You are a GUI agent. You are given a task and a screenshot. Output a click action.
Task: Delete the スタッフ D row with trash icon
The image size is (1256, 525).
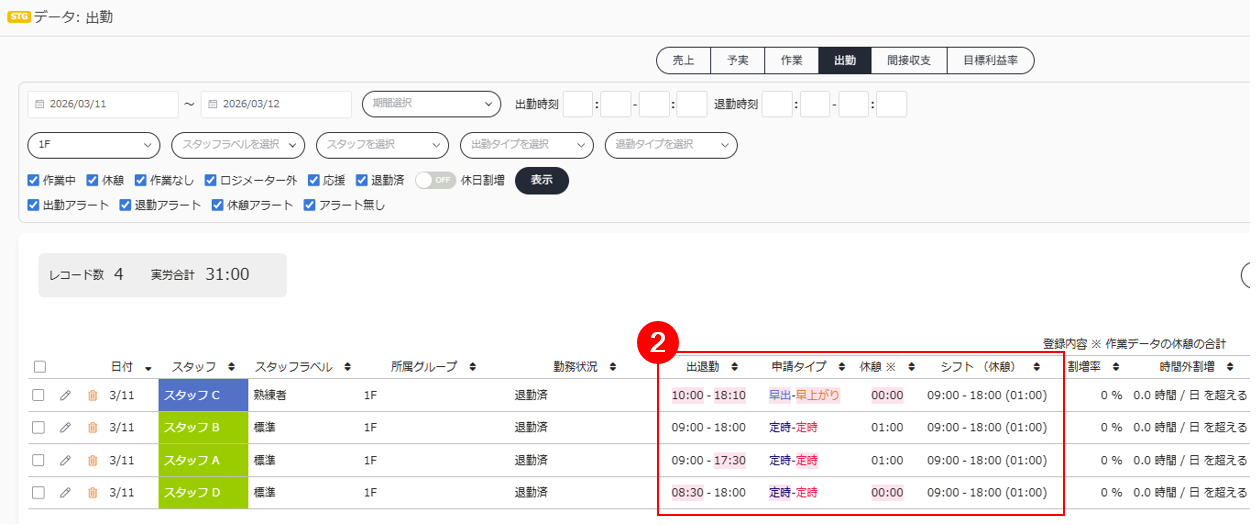pos(93,492)
